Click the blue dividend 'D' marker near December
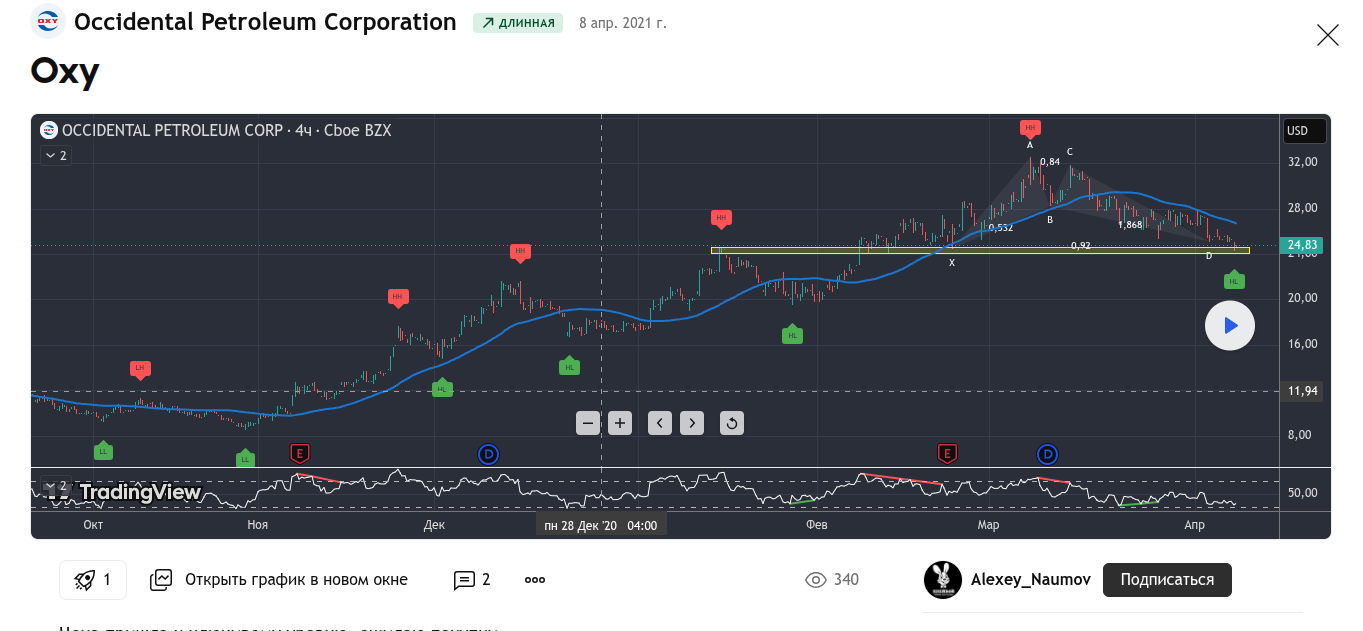Screen dimensions: 1363x631 (x=488, y=455)
